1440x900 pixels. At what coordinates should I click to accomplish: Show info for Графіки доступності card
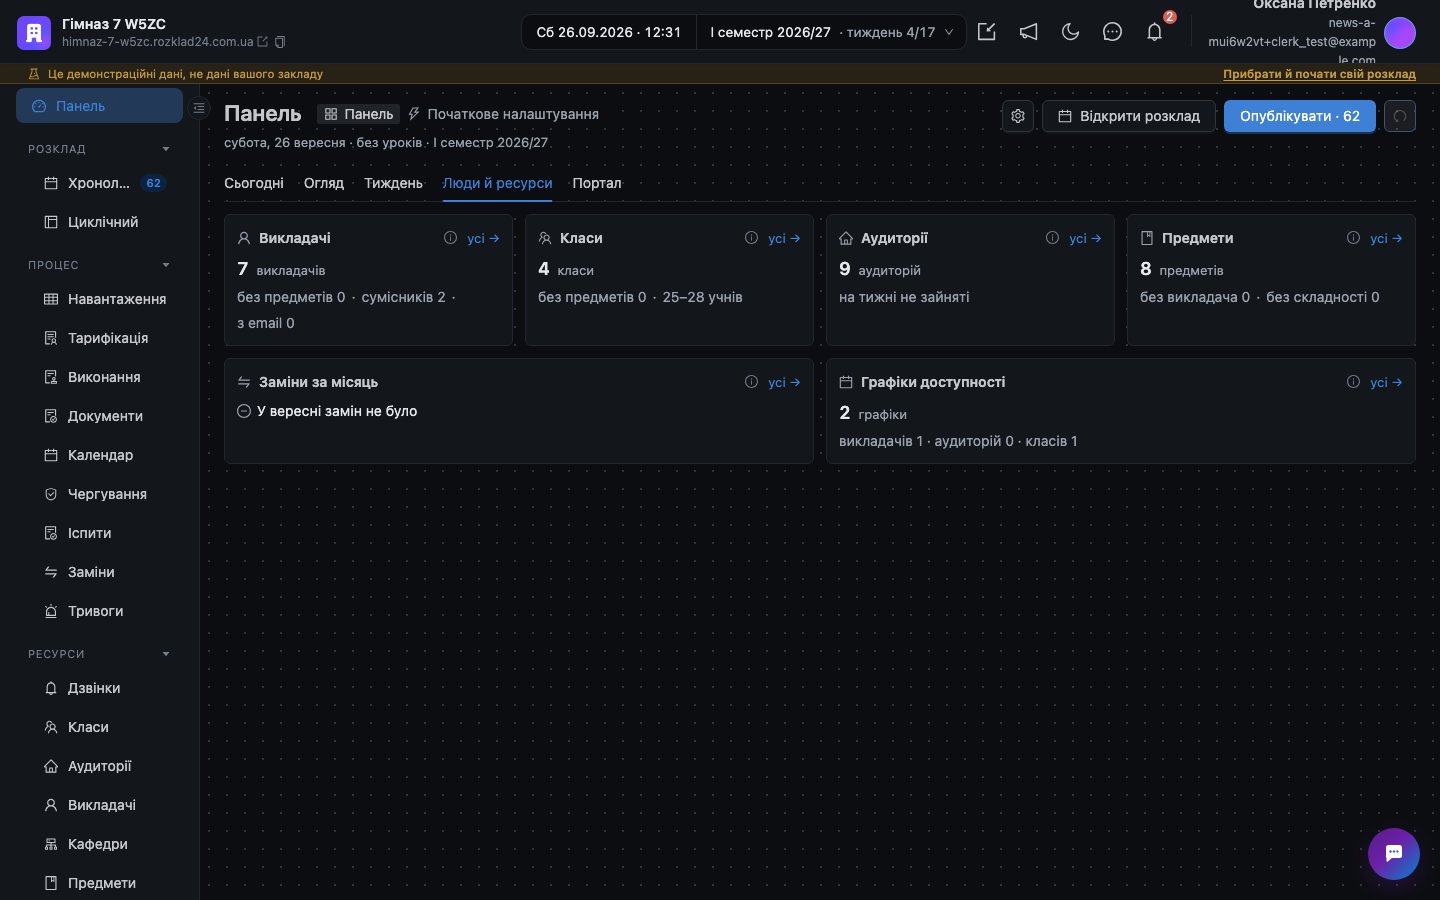click(1353, 382)
